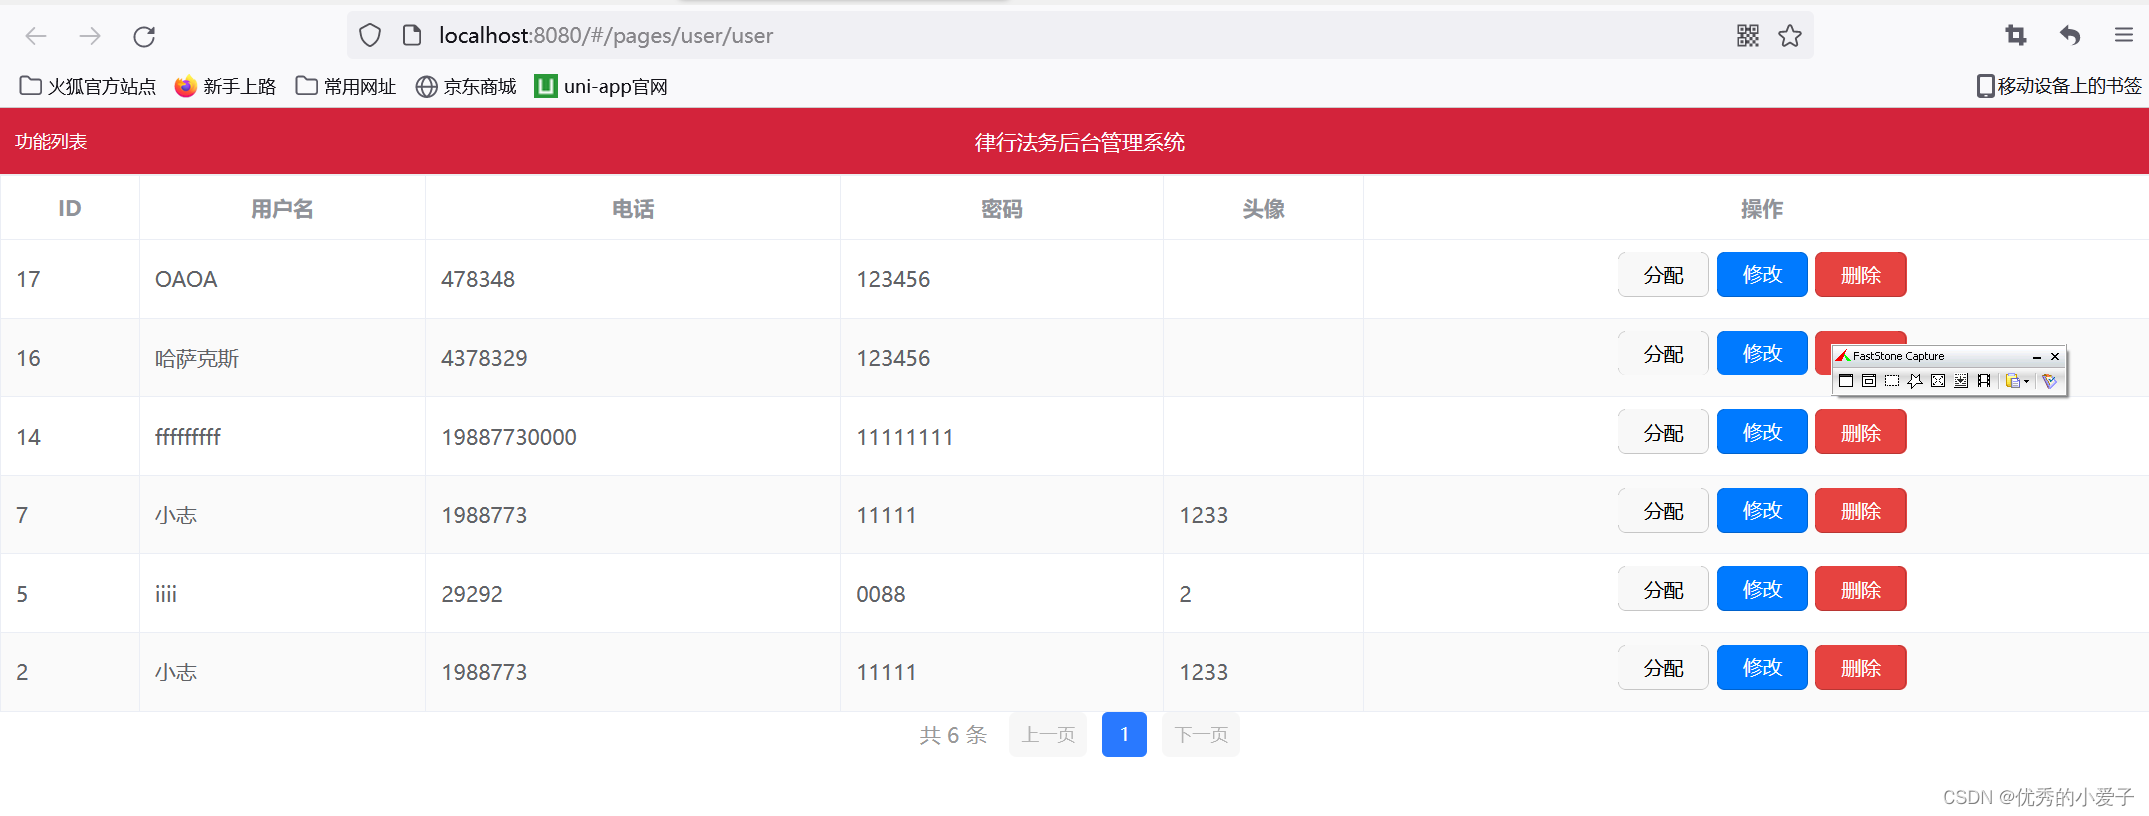Click 修改 for user iiii

tap(1762, 590)
